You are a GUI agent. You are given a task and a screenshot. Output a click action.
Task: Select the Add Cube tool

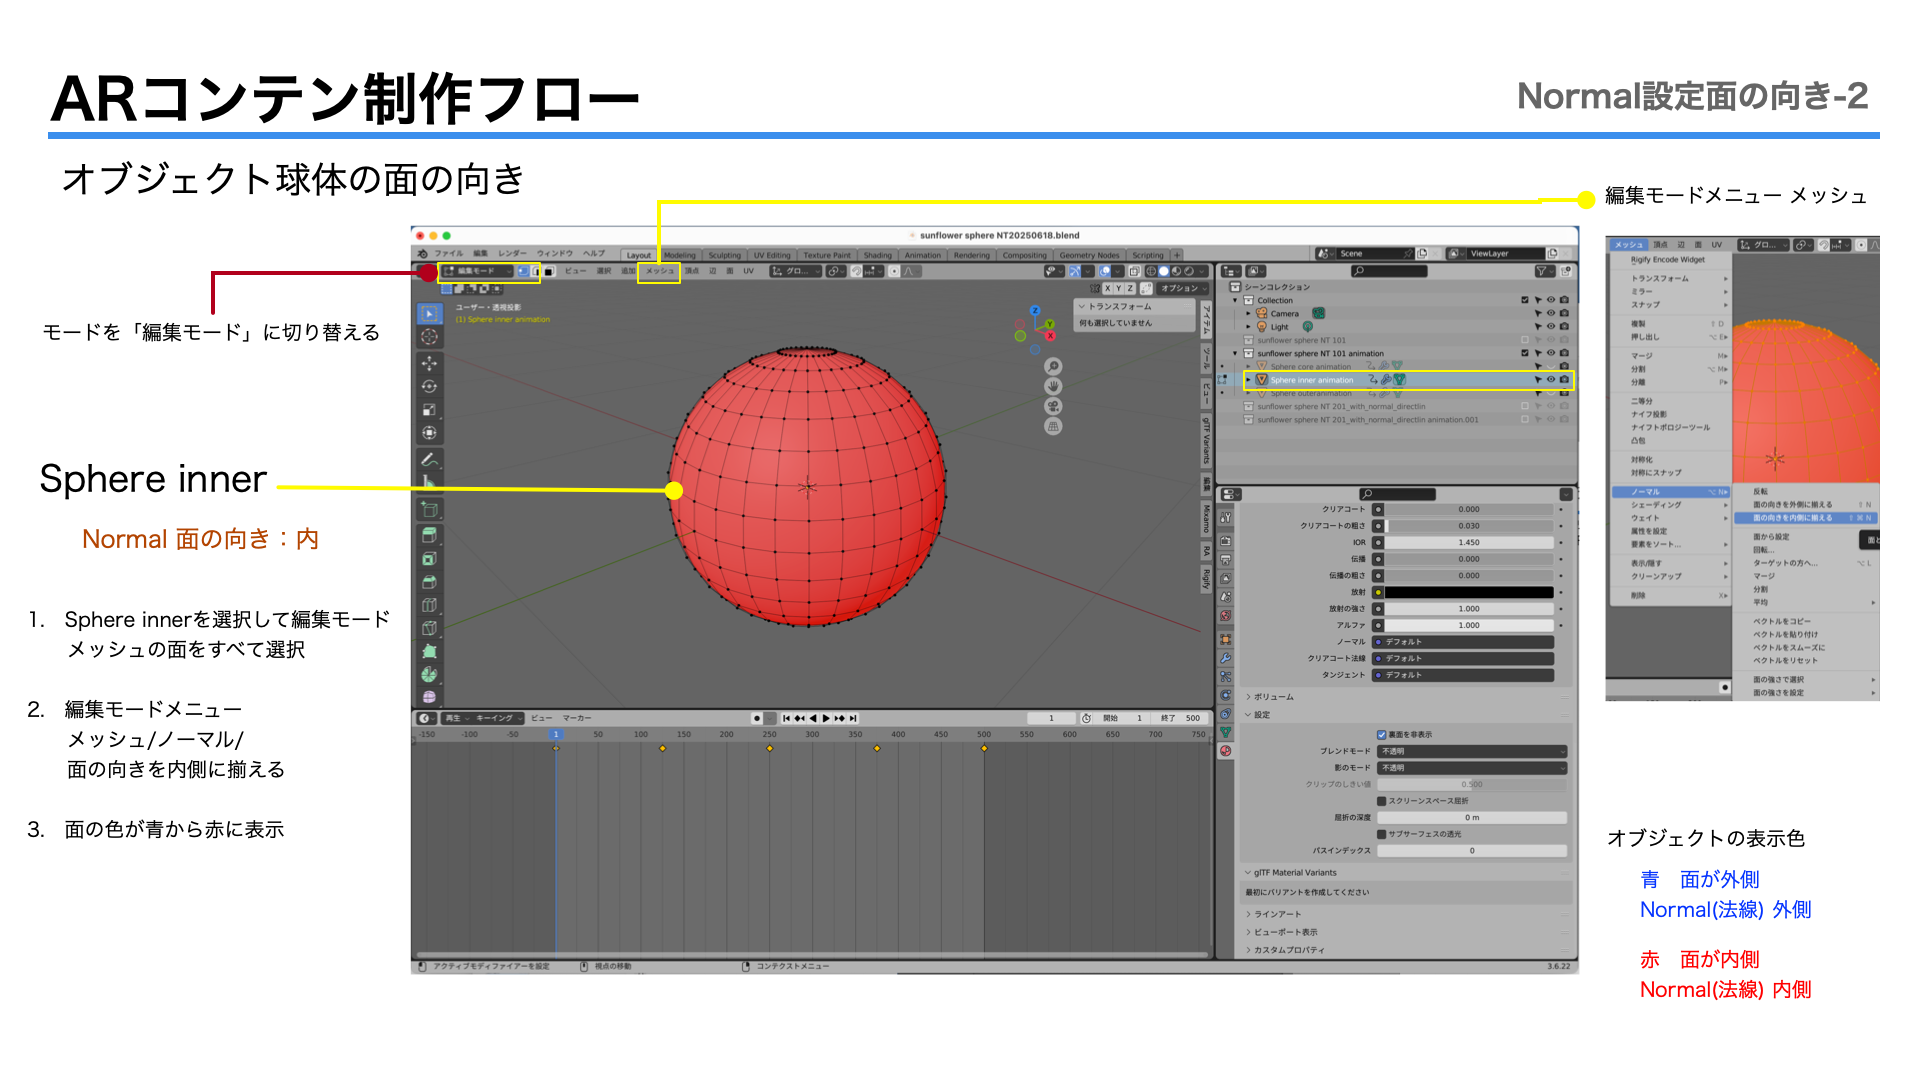(x=429, y=509)
